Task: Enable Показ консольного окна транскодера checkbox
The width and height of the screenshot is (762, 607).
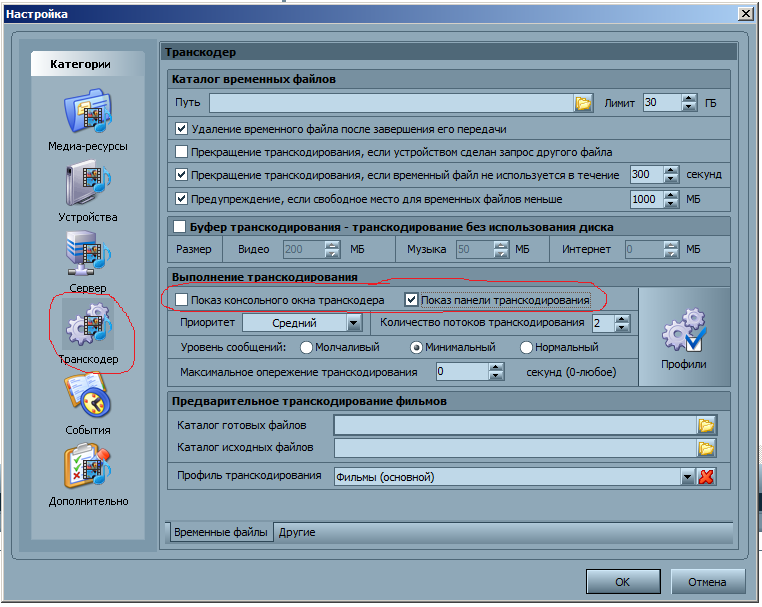Action: pyautogui.click(x=182, y=300)
